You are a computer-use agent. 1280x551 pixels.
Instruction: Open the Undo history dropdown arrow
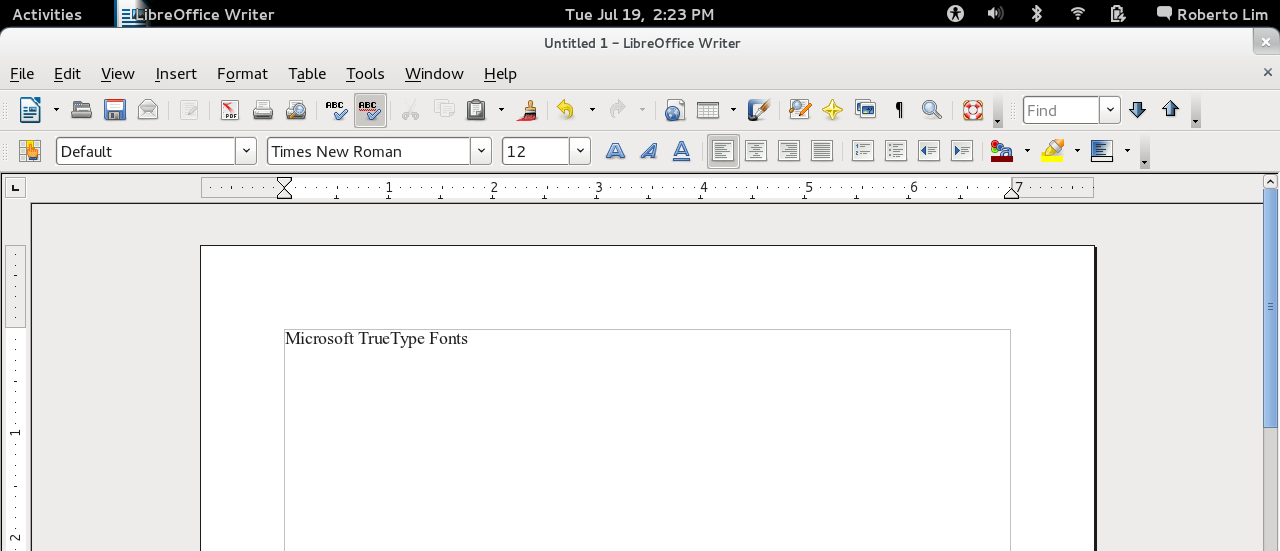point(592,110)
